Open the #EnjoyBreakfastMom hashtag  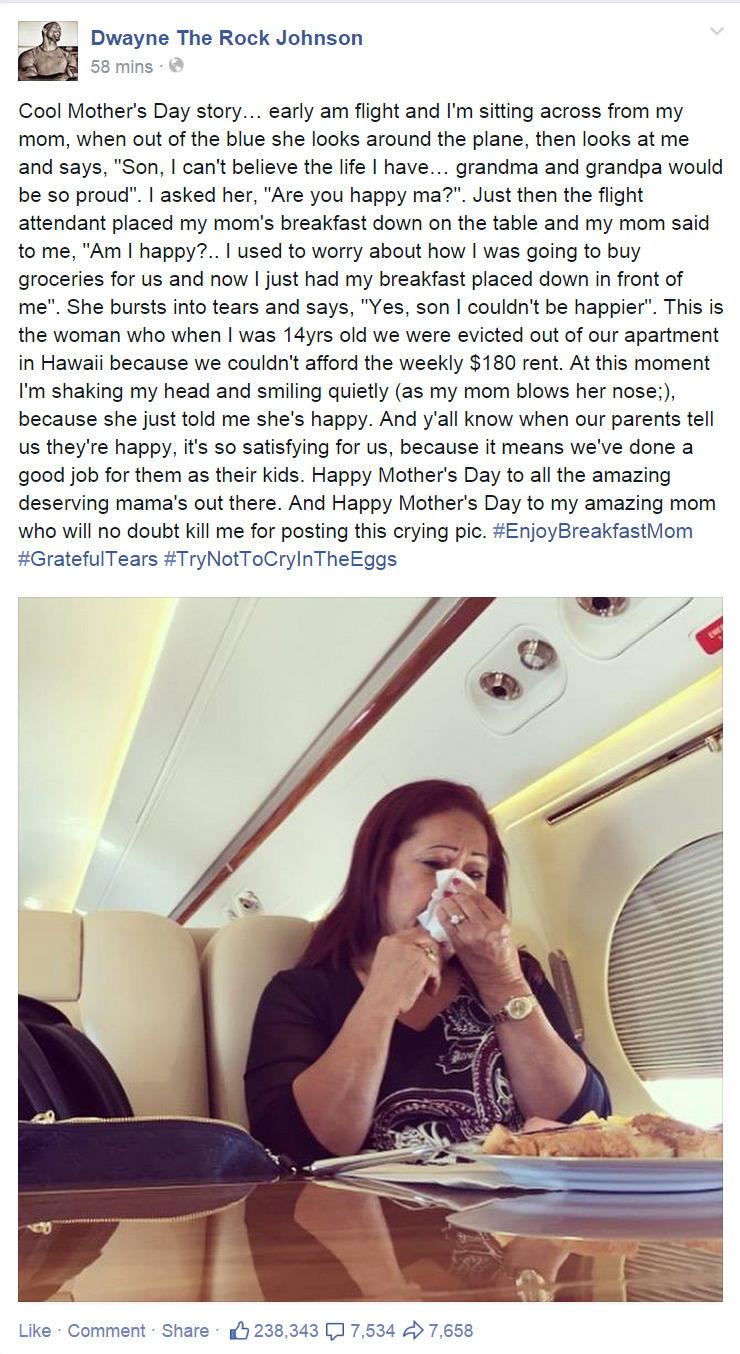point(592,531)
